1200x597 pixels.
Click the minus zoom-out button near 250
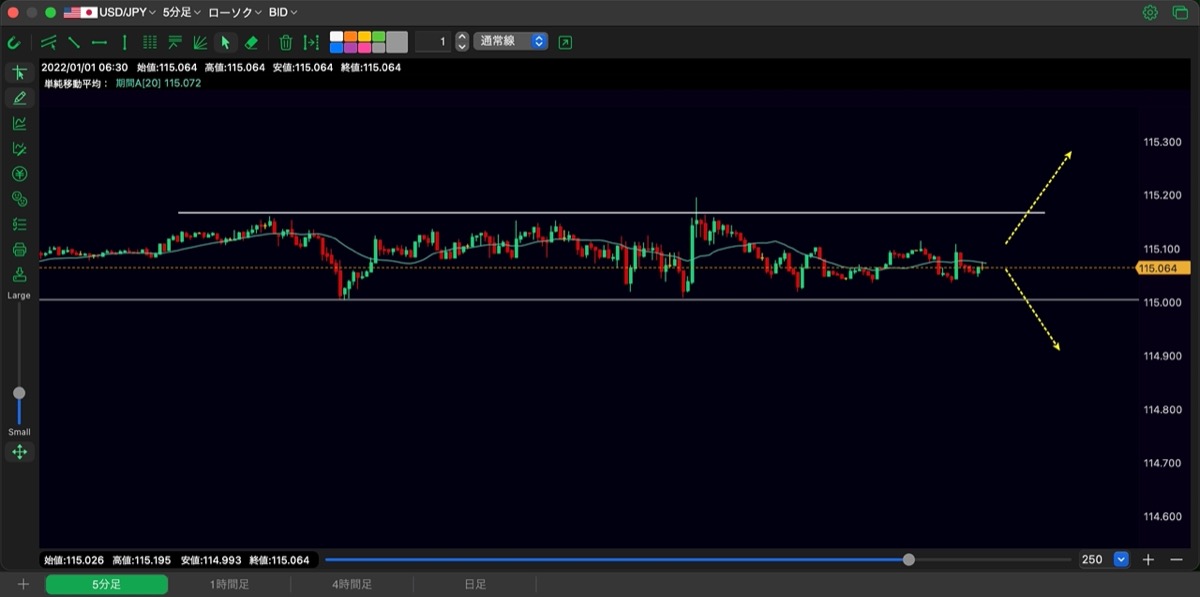pos(1176,560)
